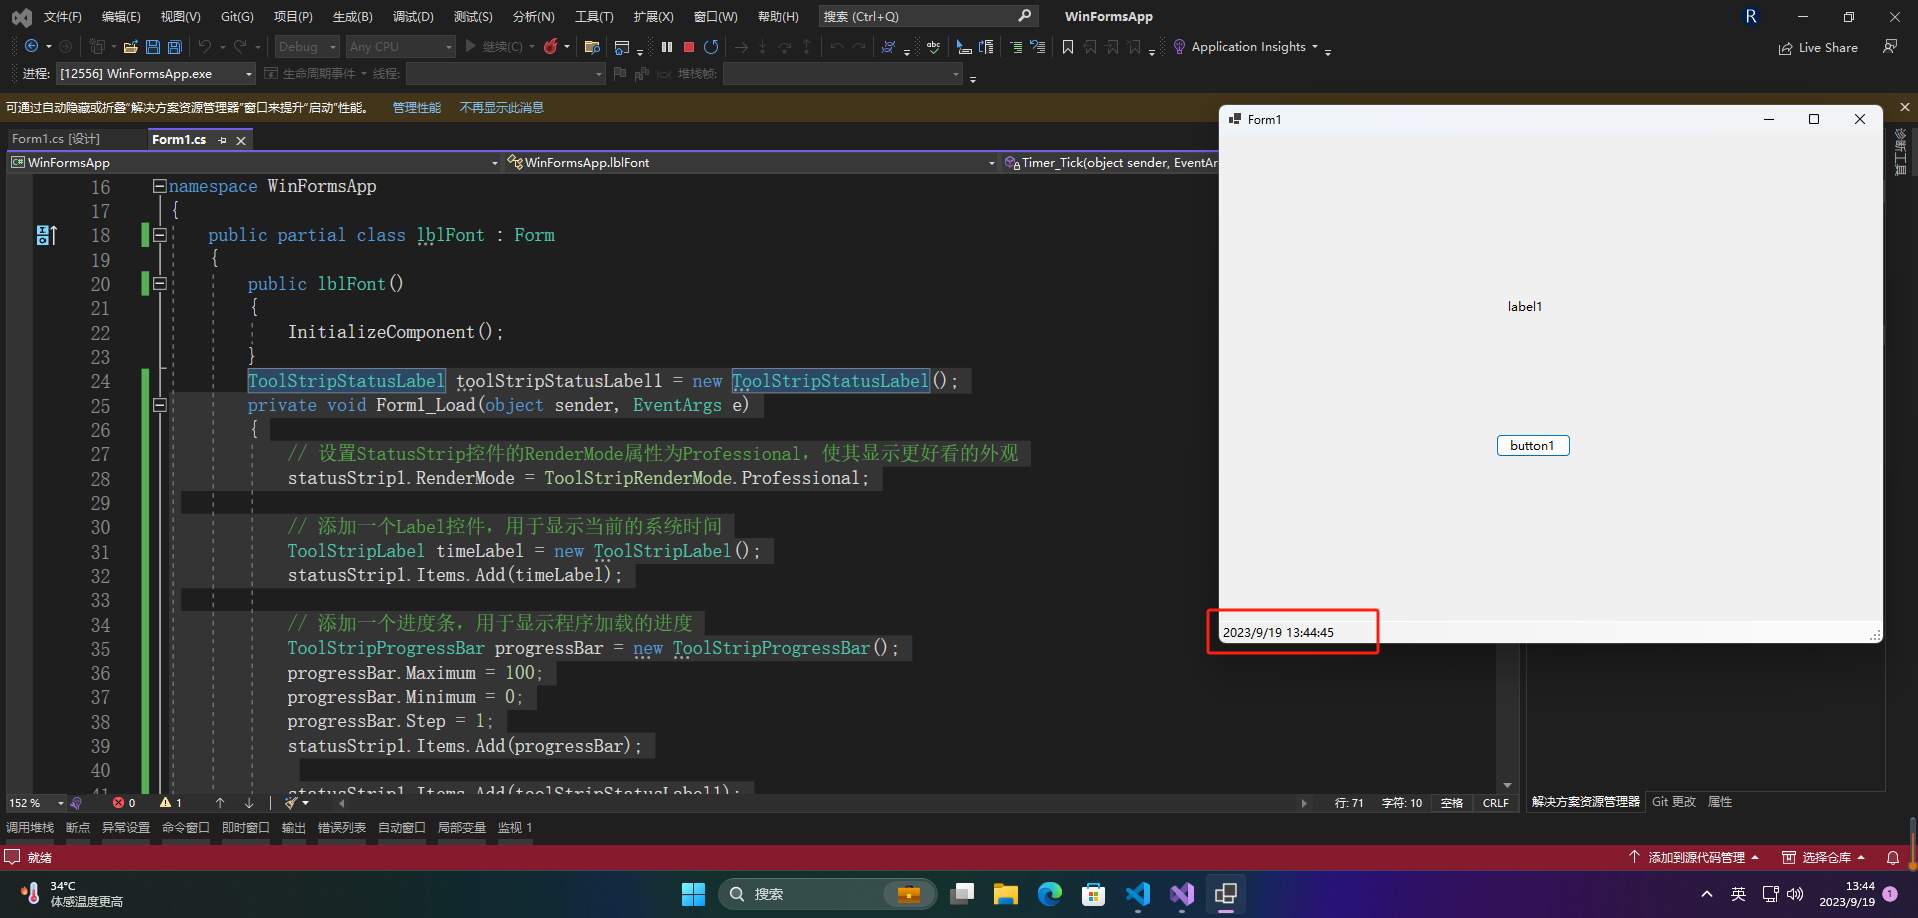Click the 不再显示此消息 link

point(501,107)
